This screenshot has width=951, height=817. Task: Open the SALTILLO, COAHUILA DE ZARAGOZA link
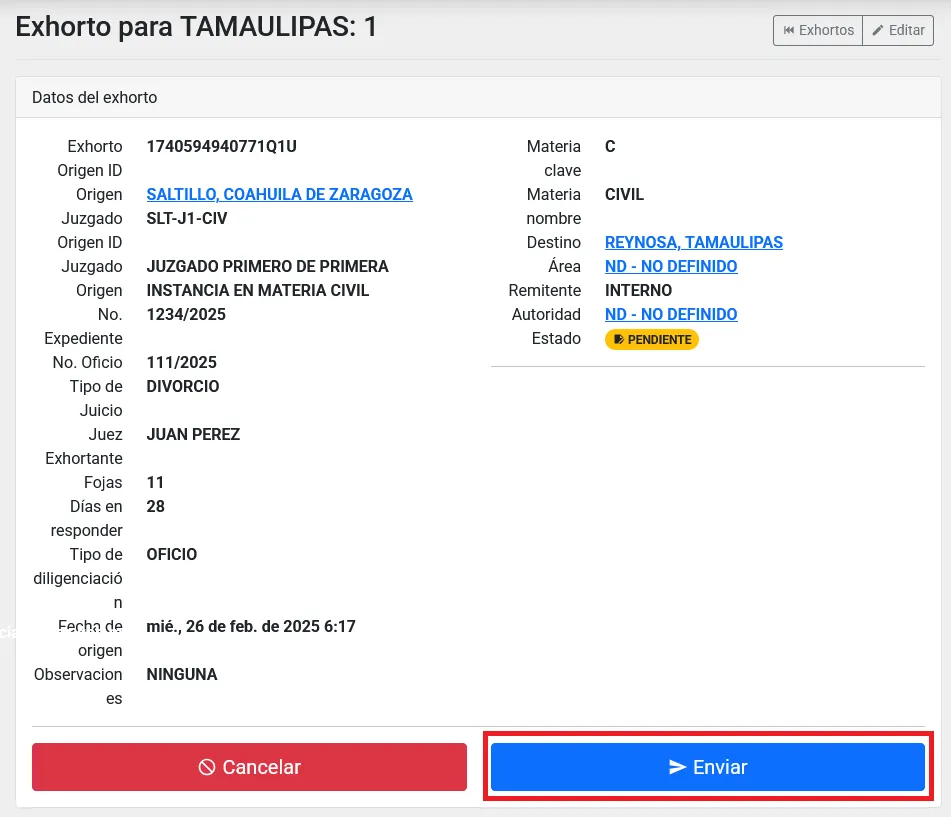[279, 194]
